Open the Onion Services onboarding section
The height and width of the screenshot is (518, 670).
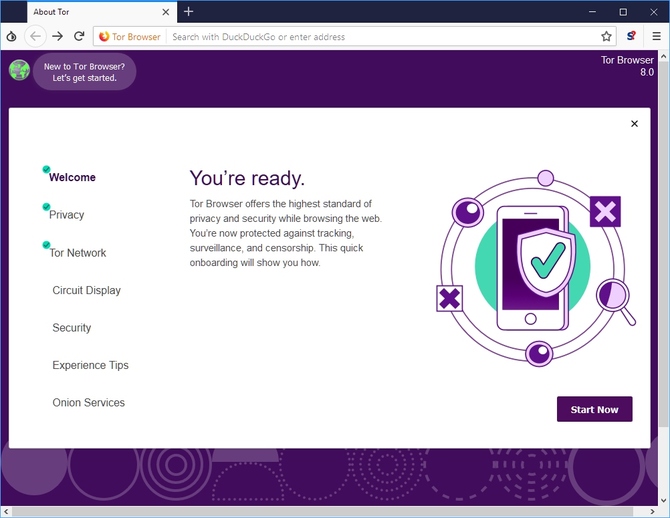click(x=88, y=403)
